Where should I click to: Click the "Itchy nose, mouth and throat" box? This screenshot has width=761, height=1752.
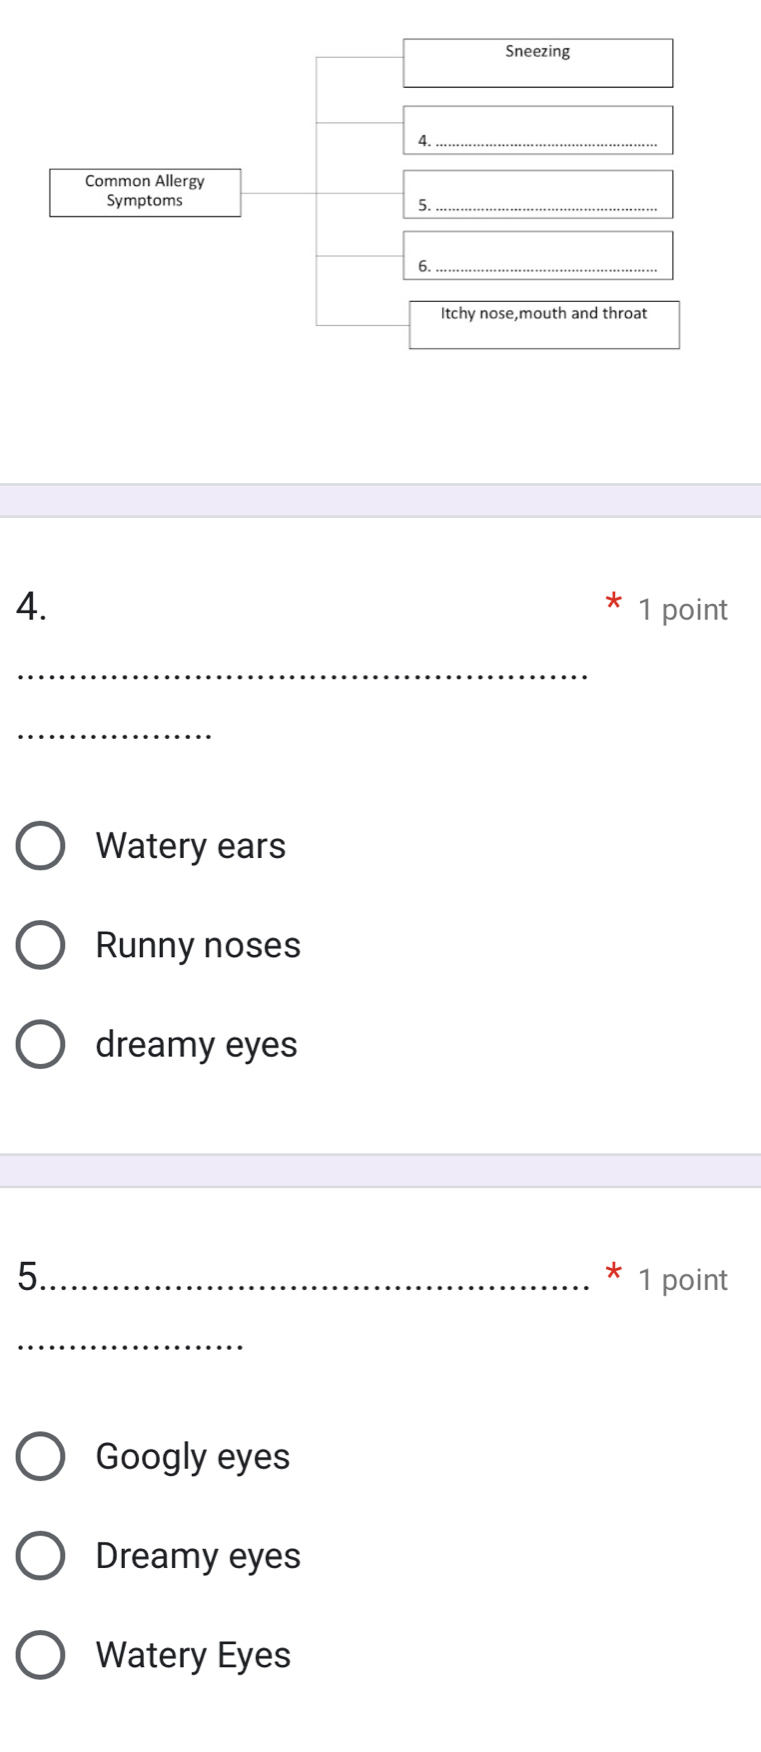pyautogui.click(x=544, y=324)
